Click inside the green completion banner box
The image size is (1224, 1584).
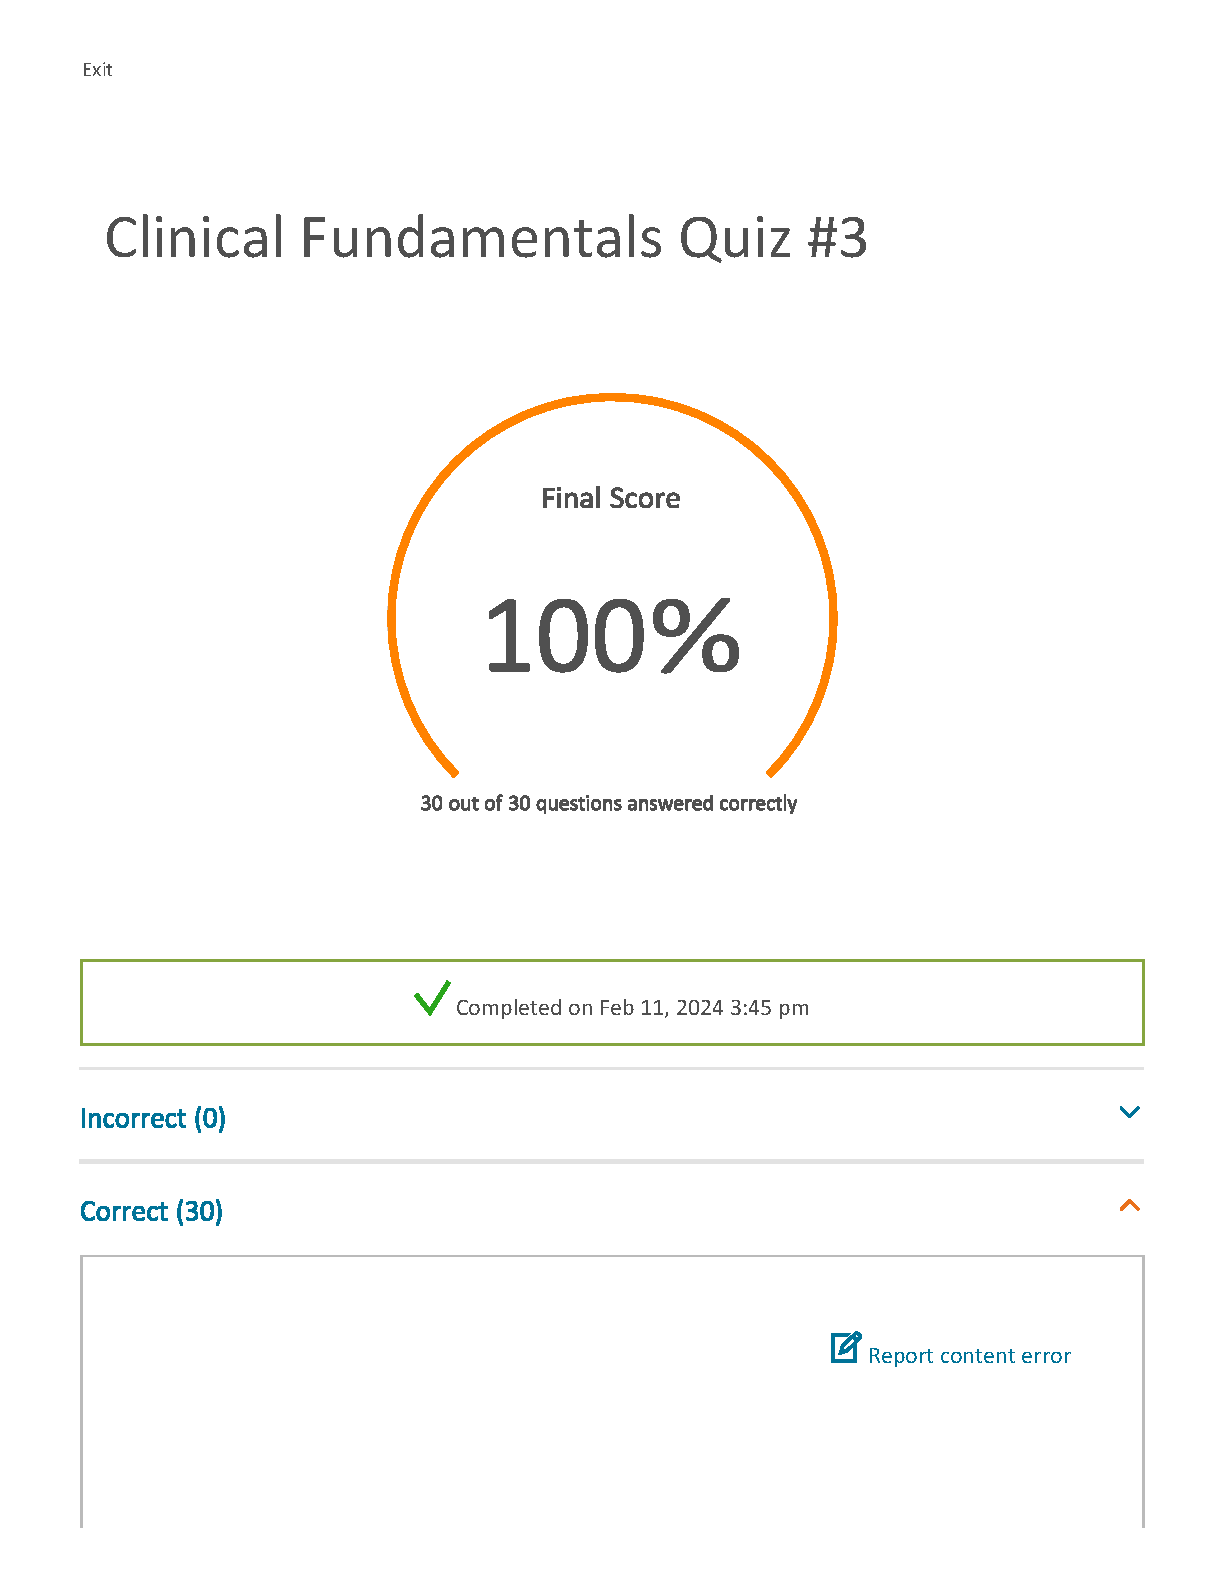pos(612,1002)
